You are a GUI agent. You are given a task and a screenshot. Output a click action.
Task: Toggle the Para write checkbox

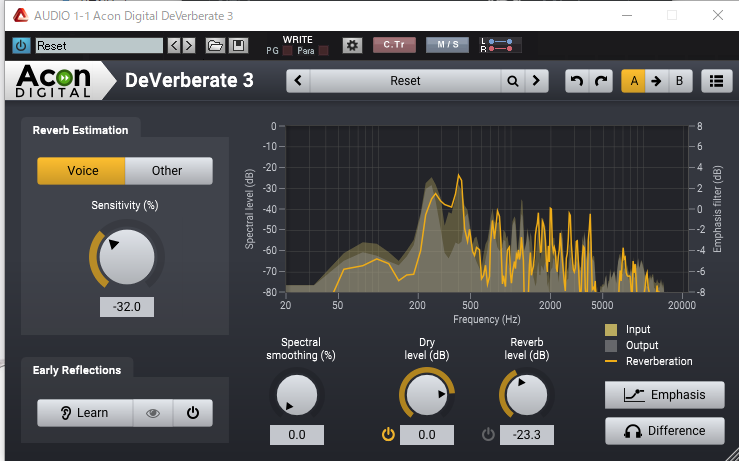pyautogui.click(x=324, y=51)
